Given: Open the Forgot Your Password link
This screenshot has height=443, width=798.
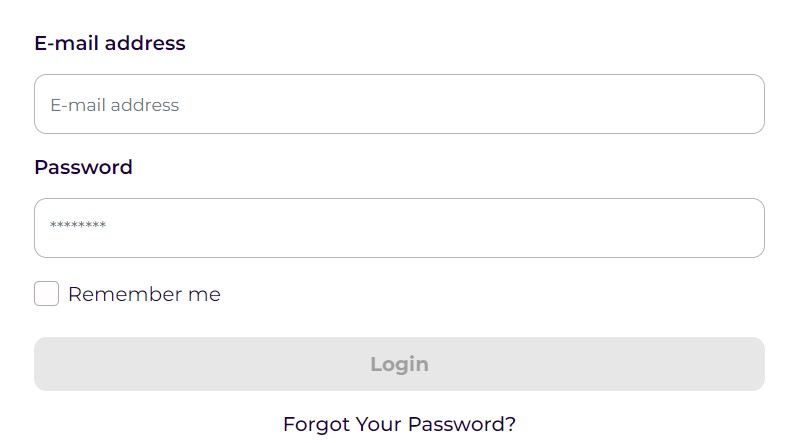Looking at the screenshot, I should tap(399, 424).
